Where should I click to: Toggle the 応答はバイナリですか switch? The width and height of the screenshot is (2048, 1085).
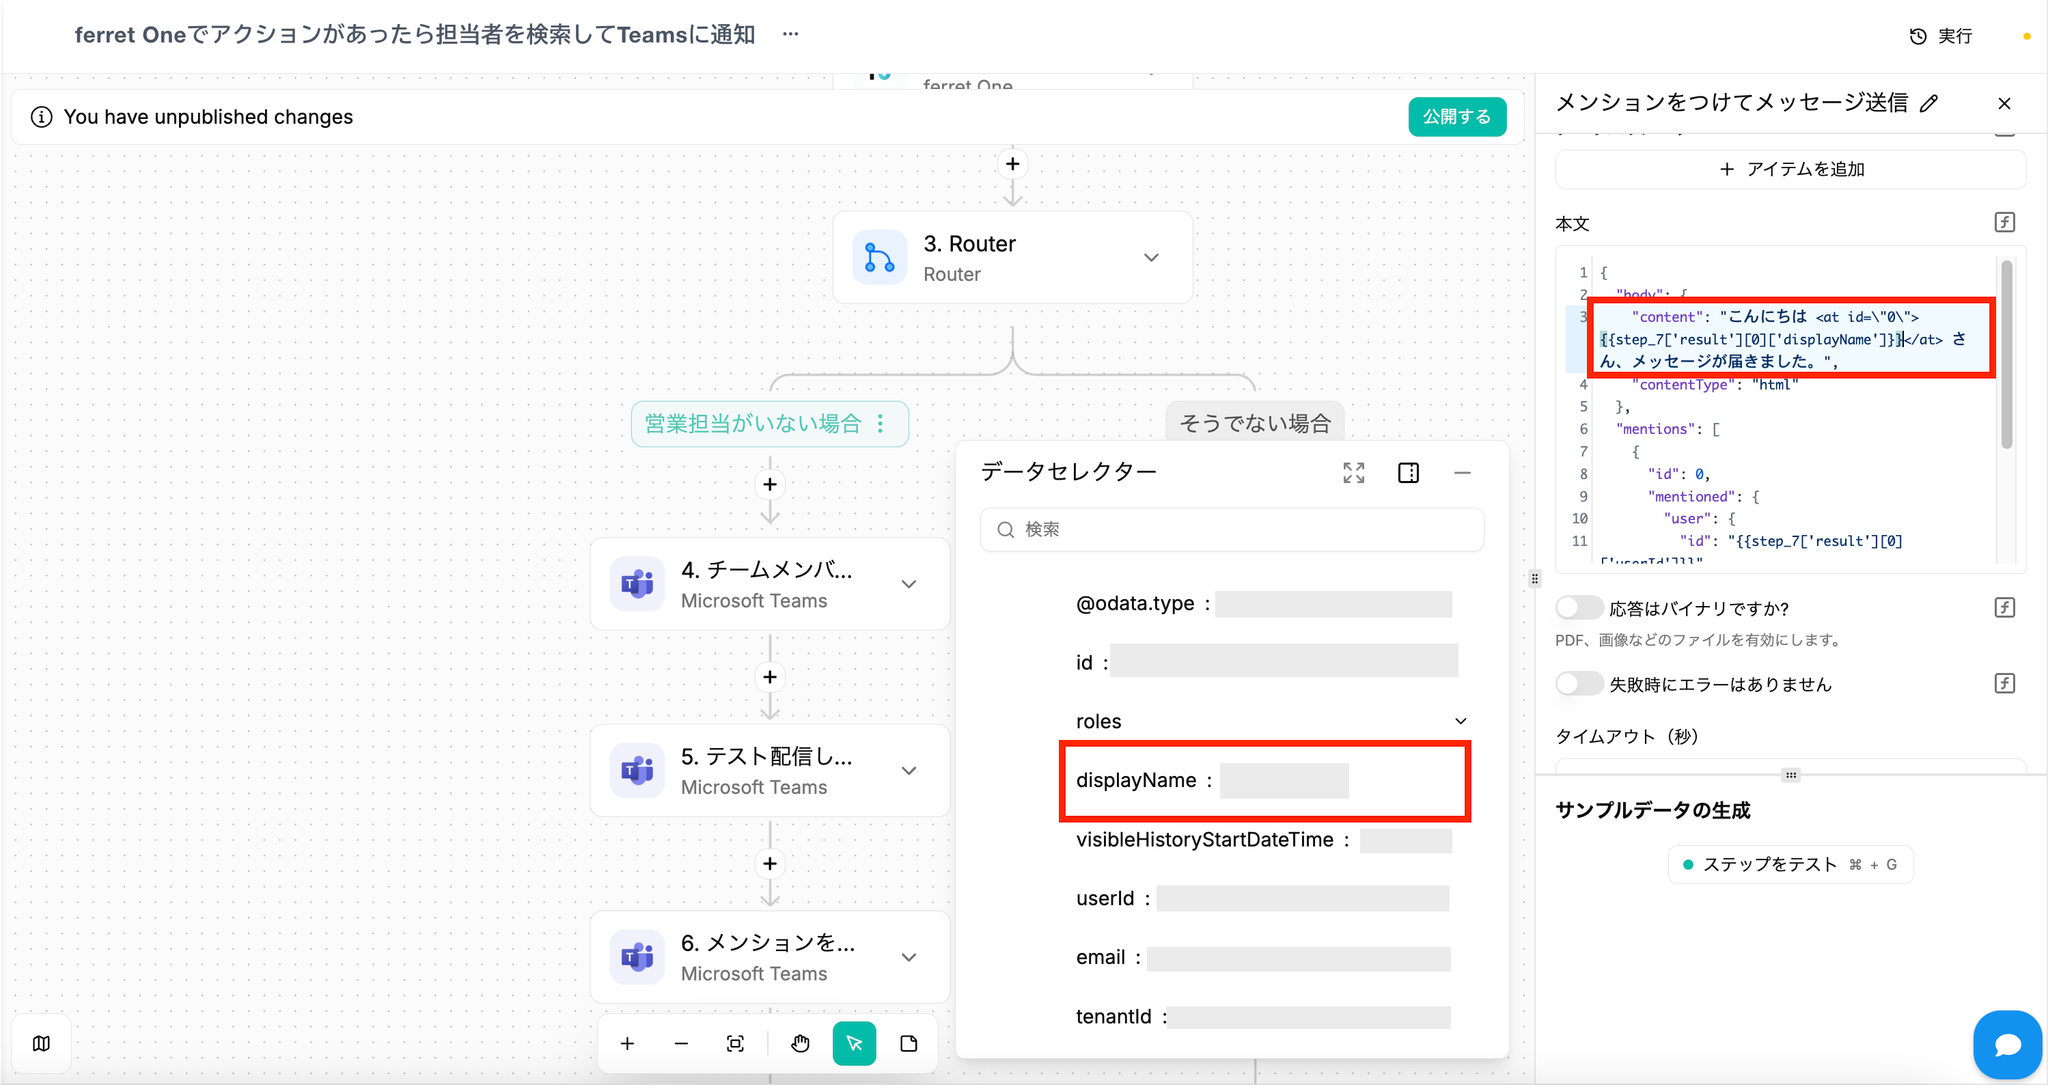click(x=1579, y=608)
